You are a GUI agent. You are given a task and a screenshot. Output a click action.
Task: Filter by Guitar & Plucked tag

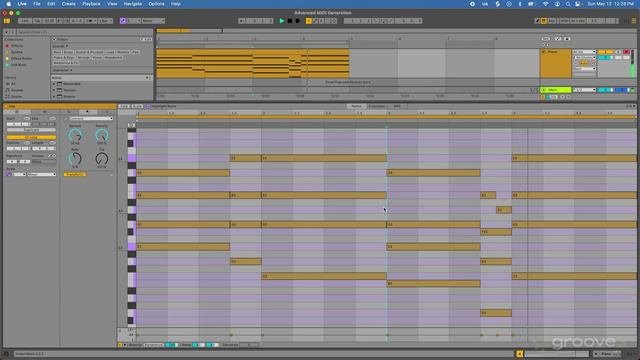tap(90, 52)
